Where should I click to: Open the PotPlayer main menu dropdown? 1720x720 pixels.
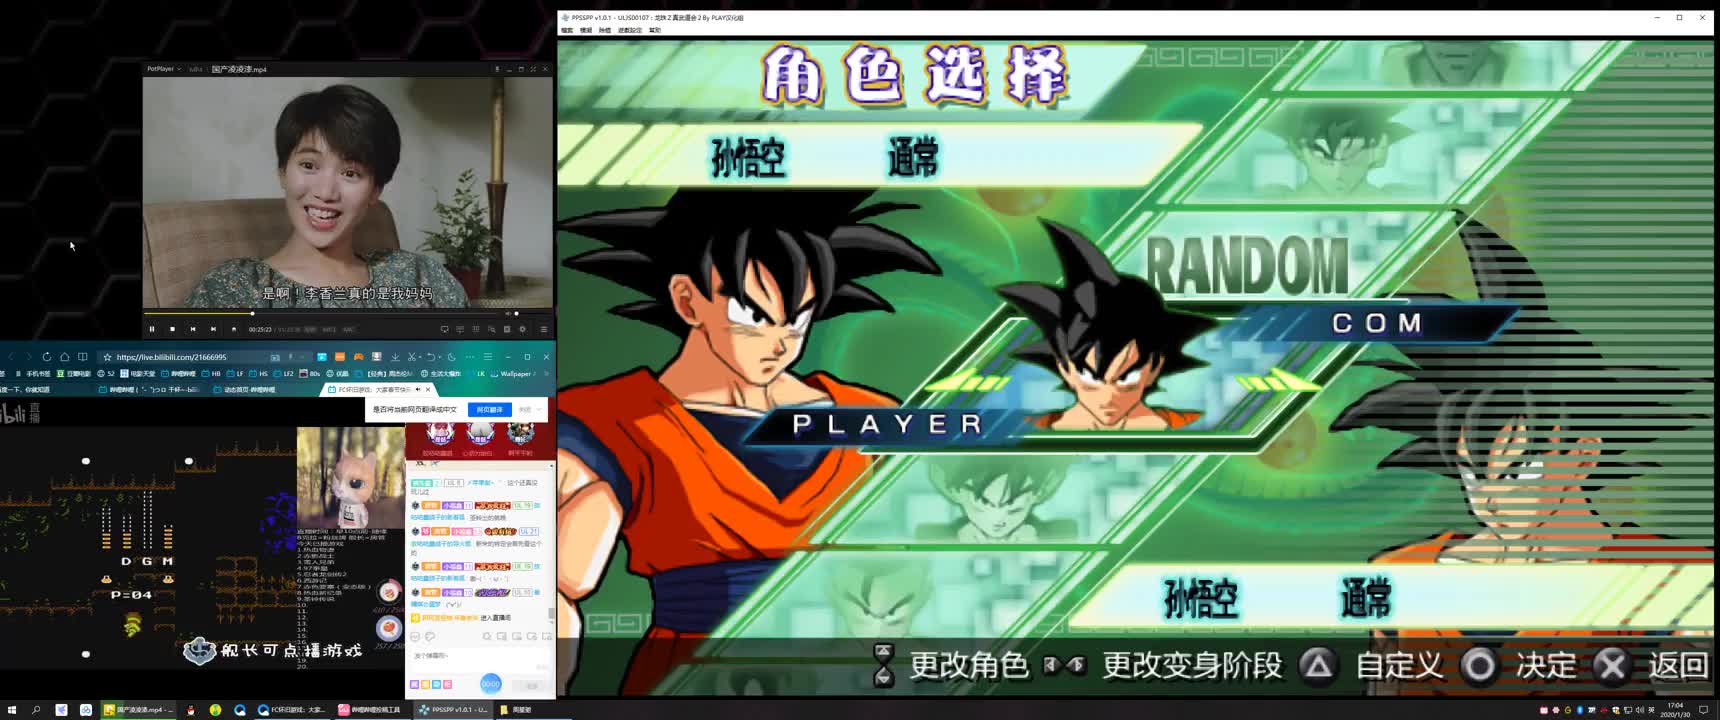pos(163,69)
